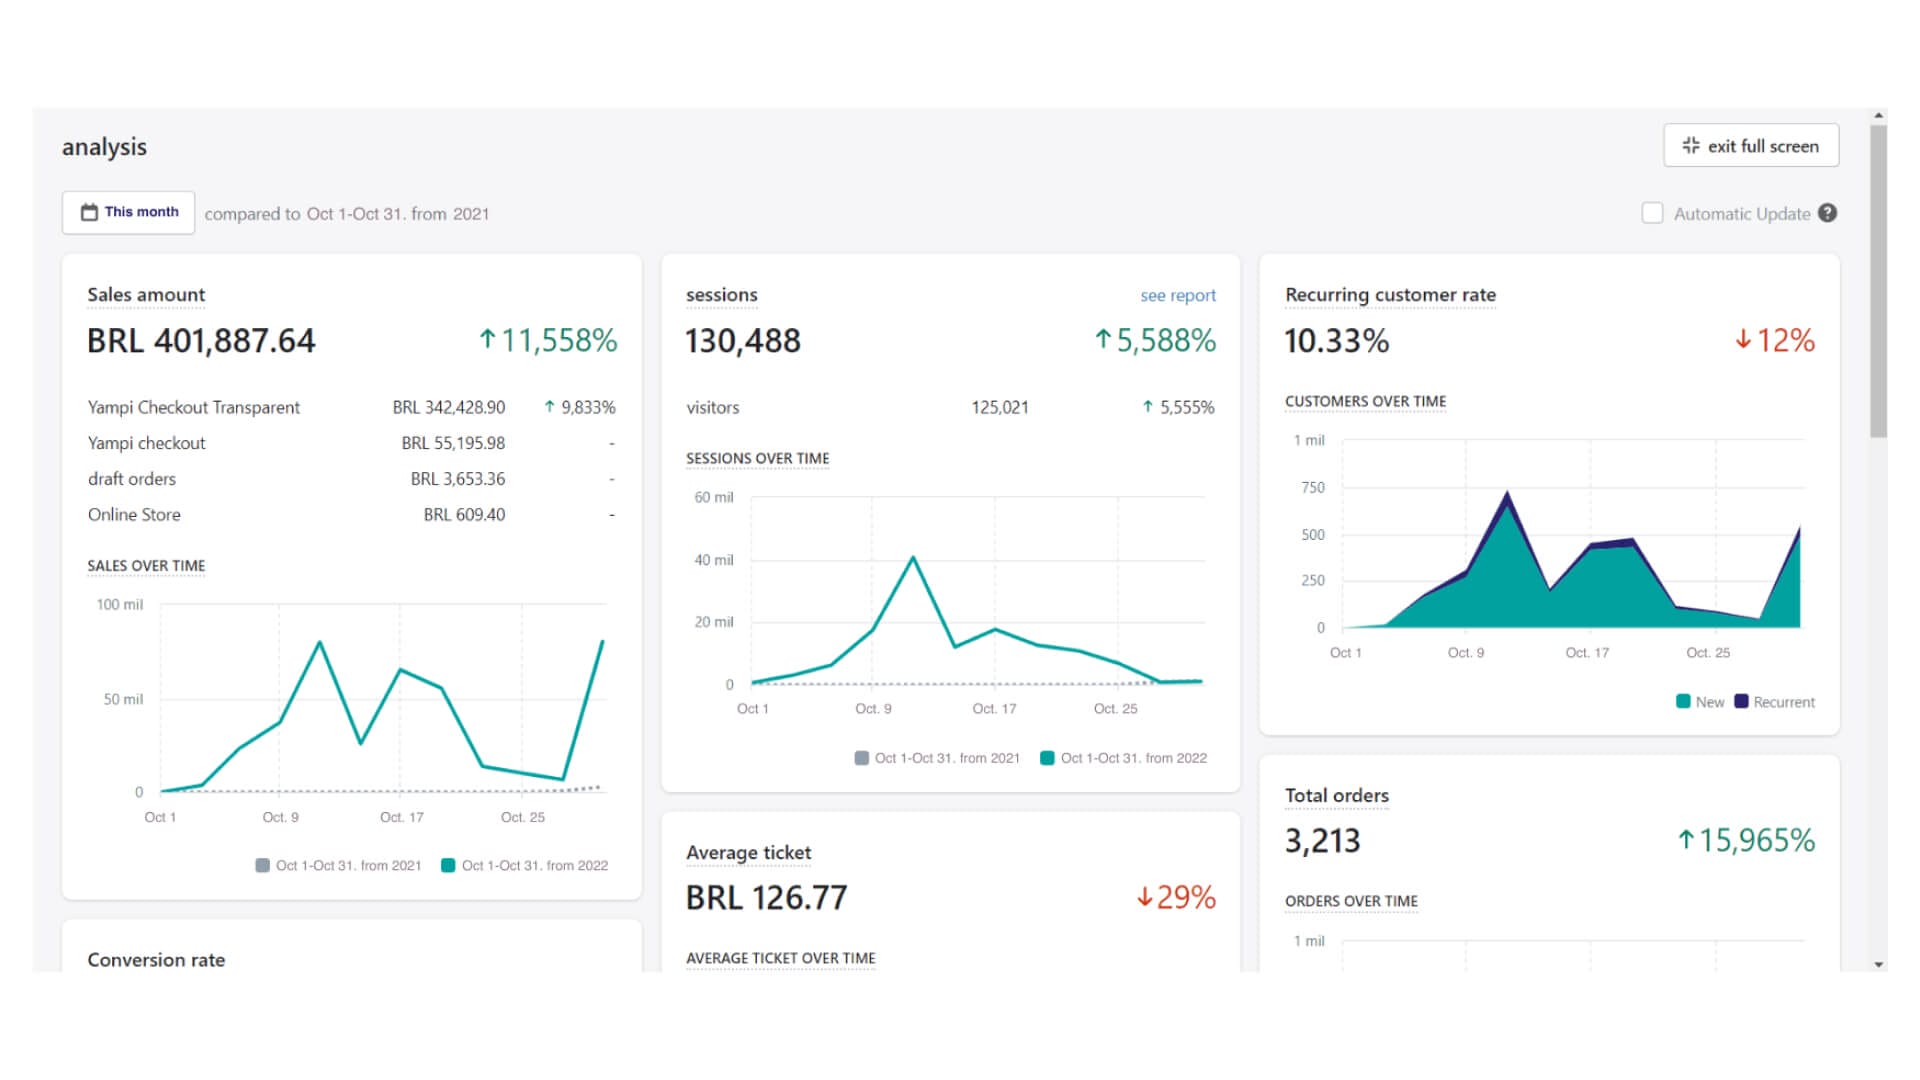Click the vertical scrollbar thumb
The image size is (1920, 1080).
1879,280
